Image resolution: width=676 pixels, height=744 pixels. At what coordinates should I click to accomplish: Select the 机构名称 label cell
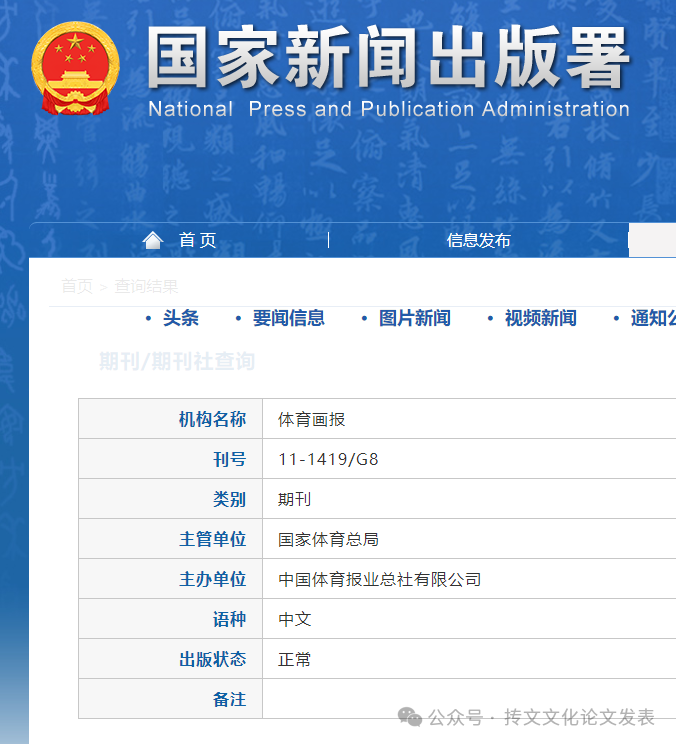point(171,419)
